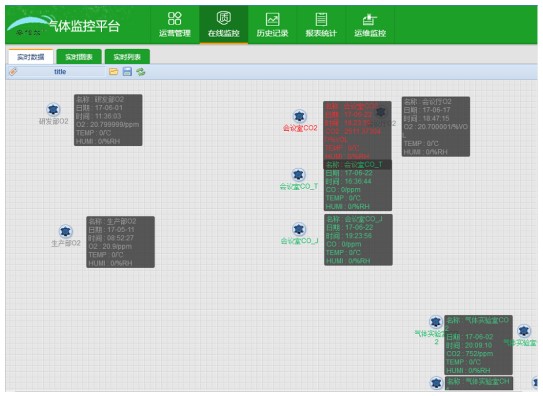Click the save floppy-disk icon
This screenshot has height=396, width=543.
[x=127, y=72]
